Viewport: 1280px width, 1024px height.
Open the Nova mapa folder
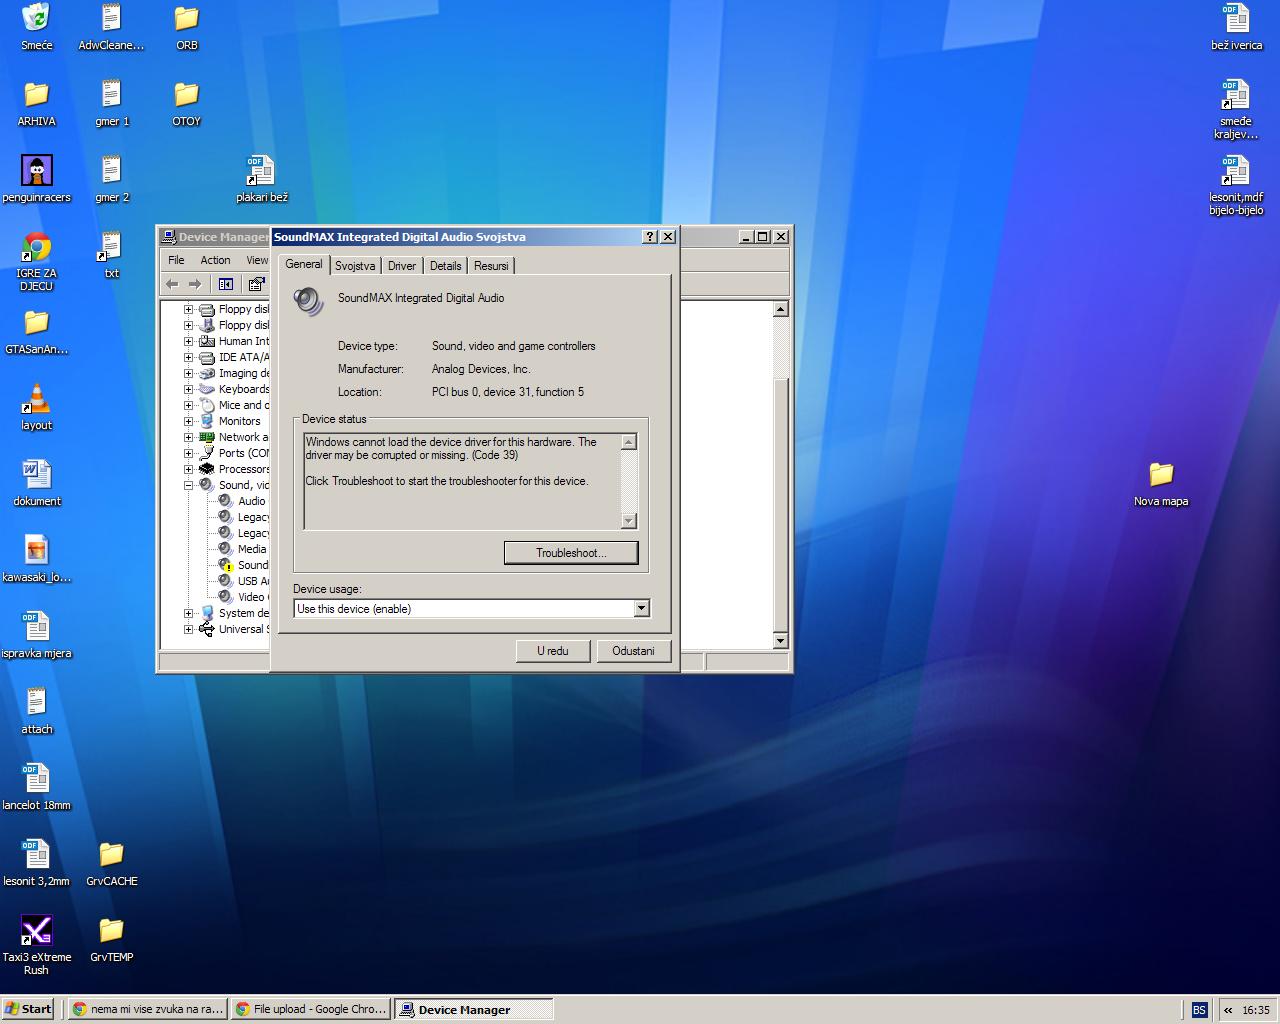tap(1160, 475)
